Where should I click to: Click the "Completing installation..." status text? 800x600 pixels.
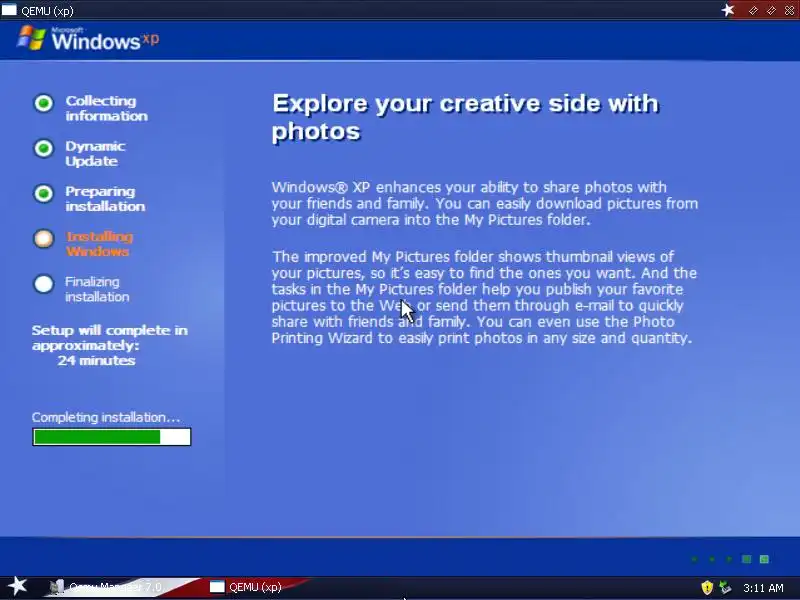click(x=106, y=417)
